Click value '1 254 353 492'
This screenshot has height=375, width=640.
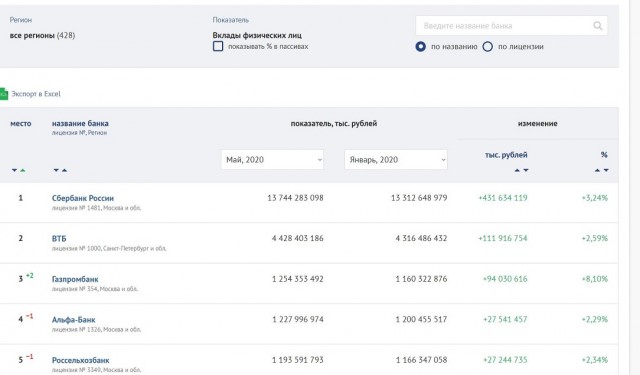coord(298,279)
